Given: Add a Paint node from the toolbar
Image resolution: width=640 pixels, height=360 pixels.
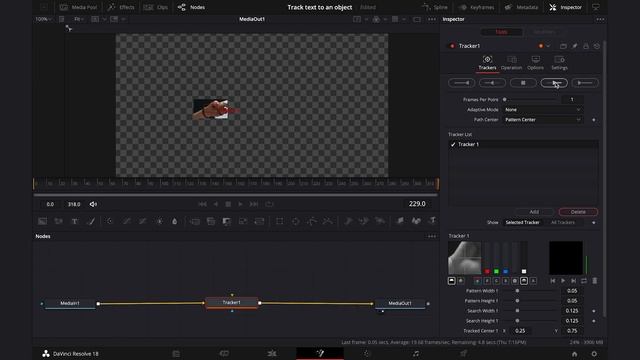Looking at the screenshot, I should click(91, 221).
